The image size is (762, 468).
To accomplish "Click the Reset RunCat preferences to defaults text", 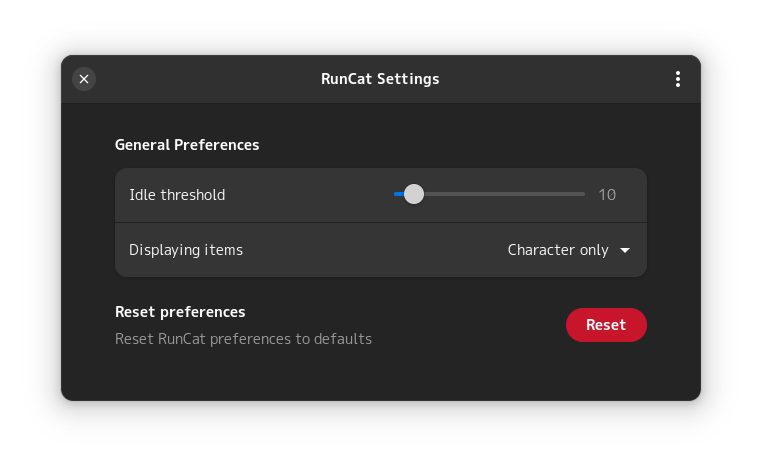I will point(243,339).
